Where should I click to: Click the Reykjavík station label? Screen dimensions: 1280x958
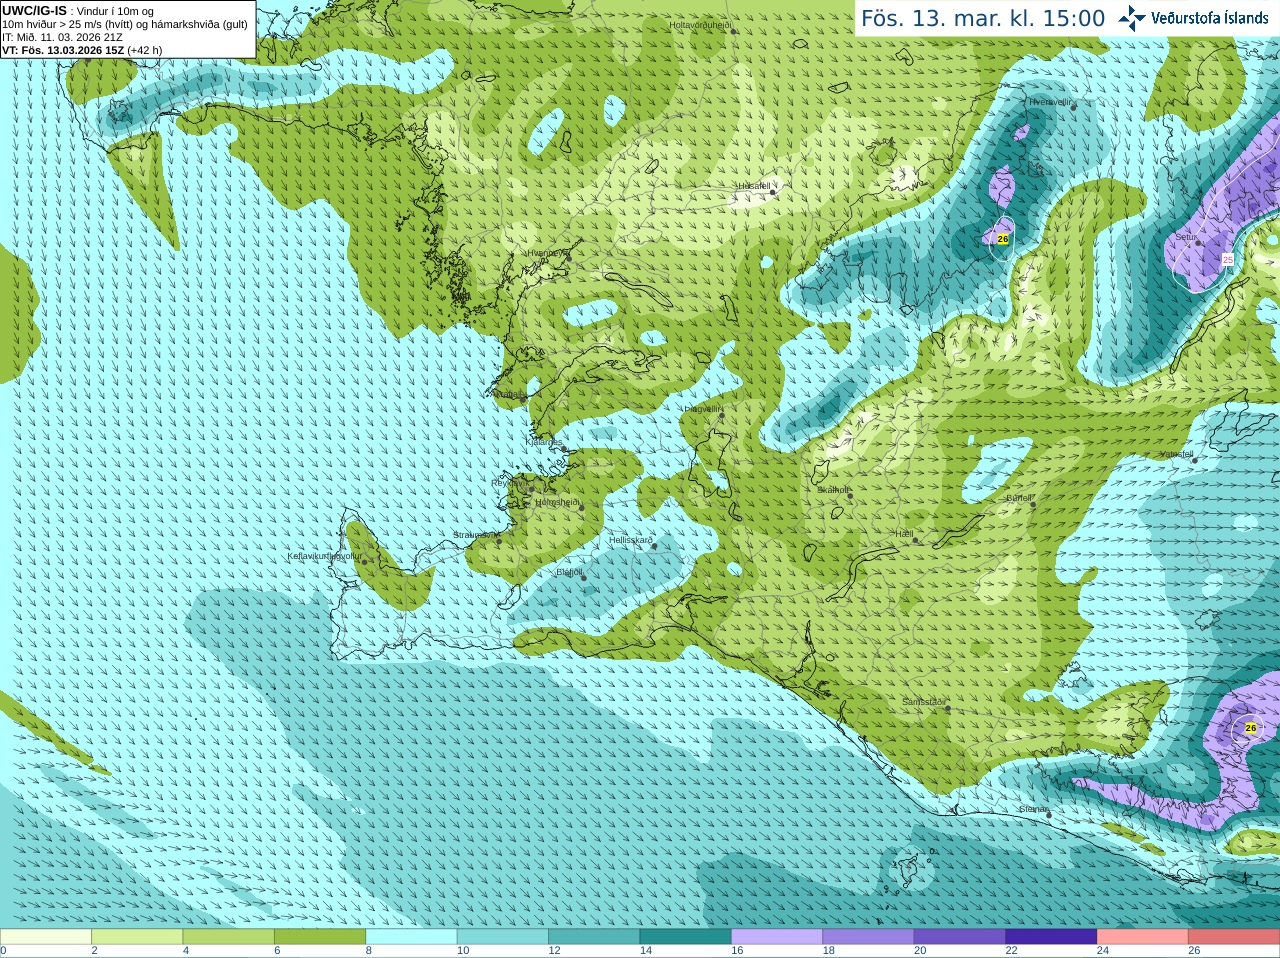coord(508,482)
